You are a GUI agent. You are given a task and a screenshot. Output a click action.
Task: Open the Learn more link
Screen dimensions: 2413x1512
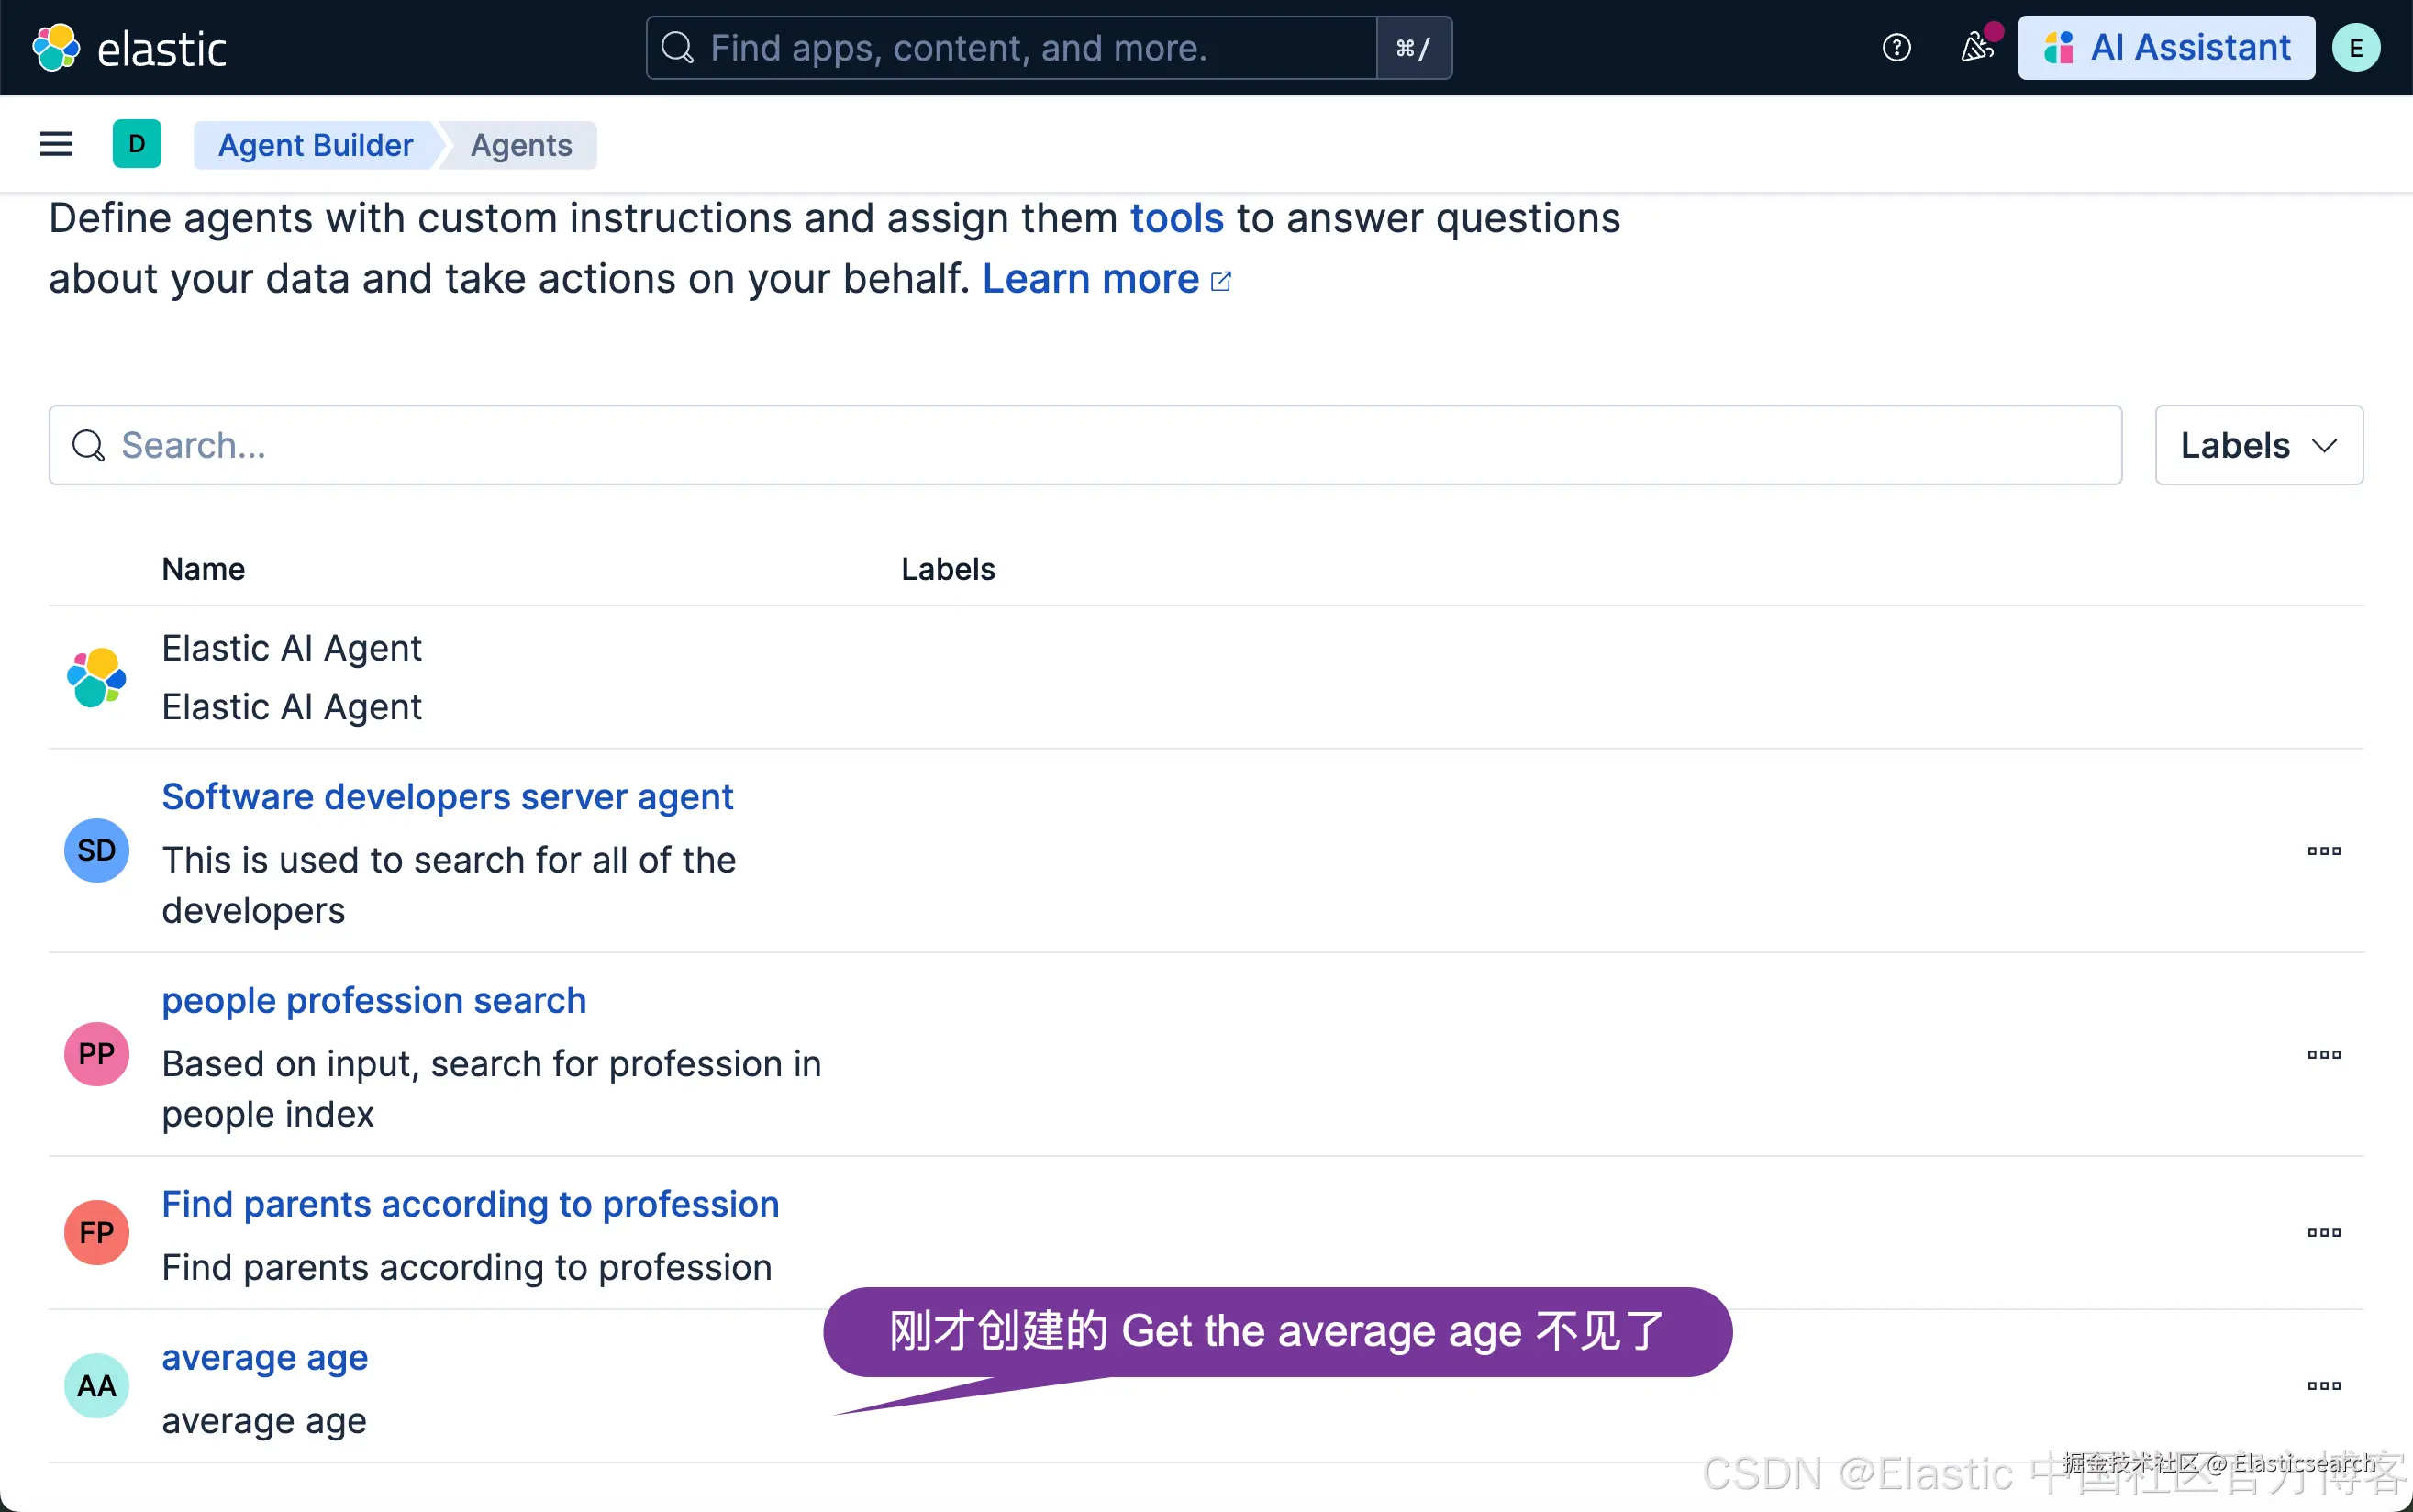1091,279
